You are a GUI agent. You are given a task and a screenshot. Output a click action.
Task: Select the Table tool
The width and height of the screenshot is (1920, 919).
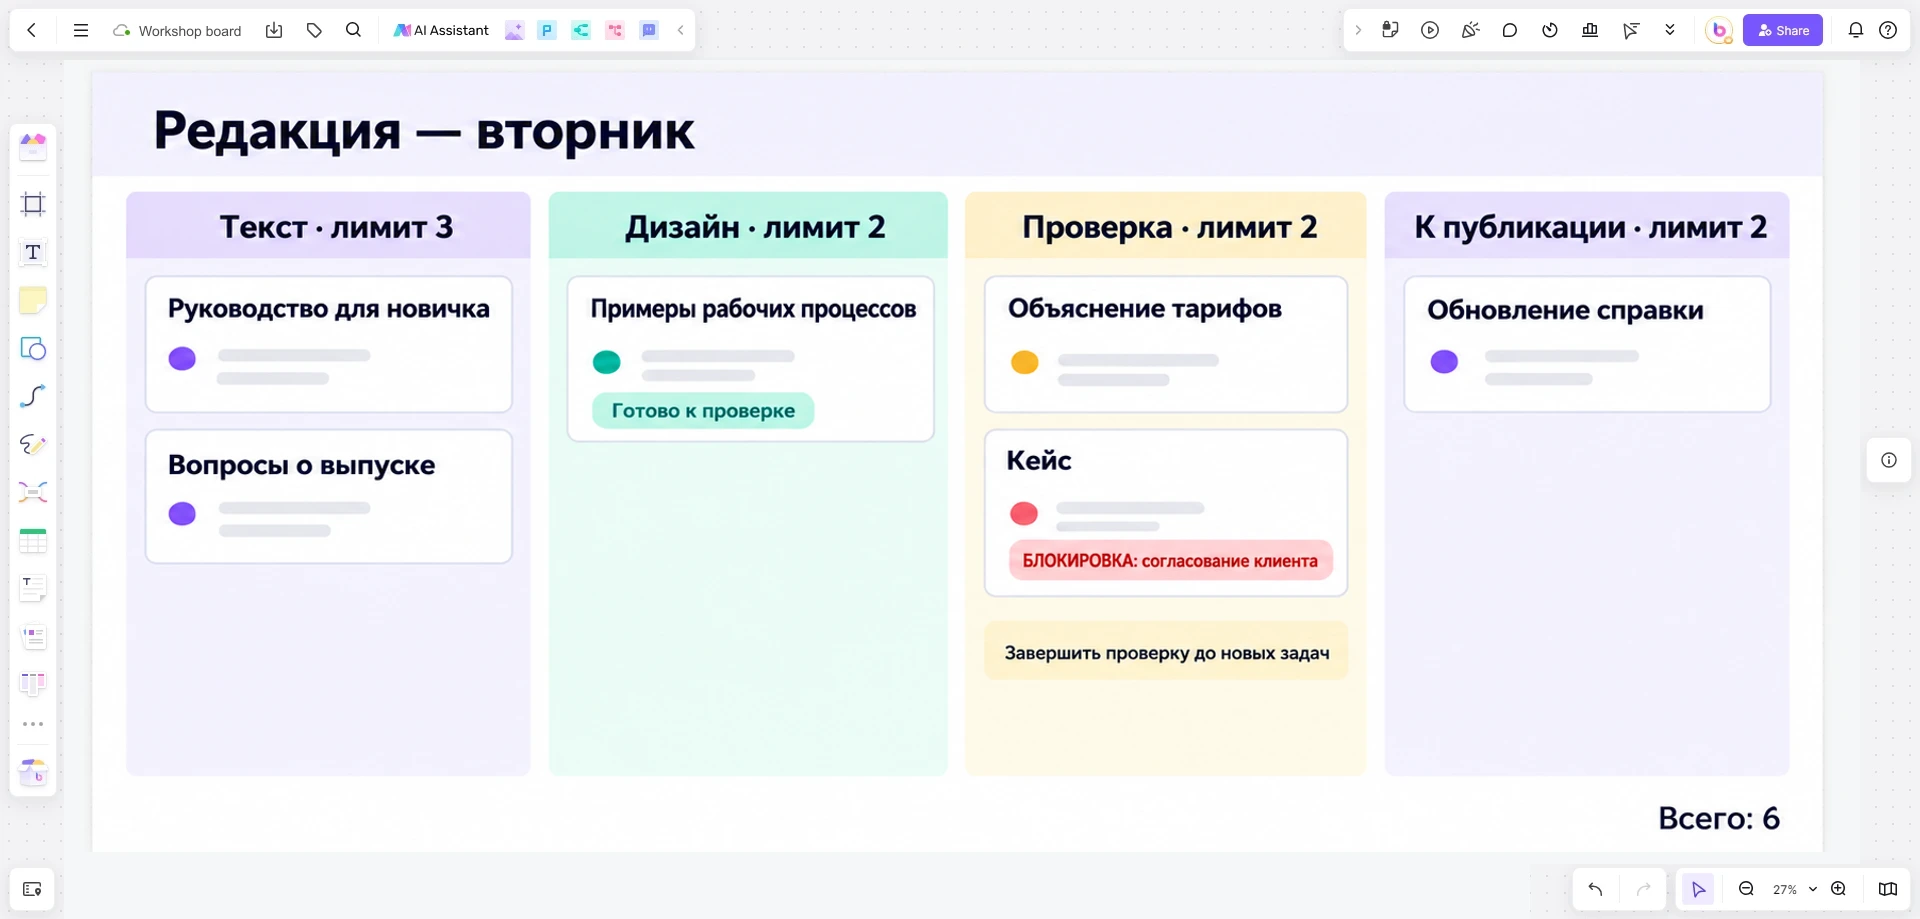[x=33, y=540]
